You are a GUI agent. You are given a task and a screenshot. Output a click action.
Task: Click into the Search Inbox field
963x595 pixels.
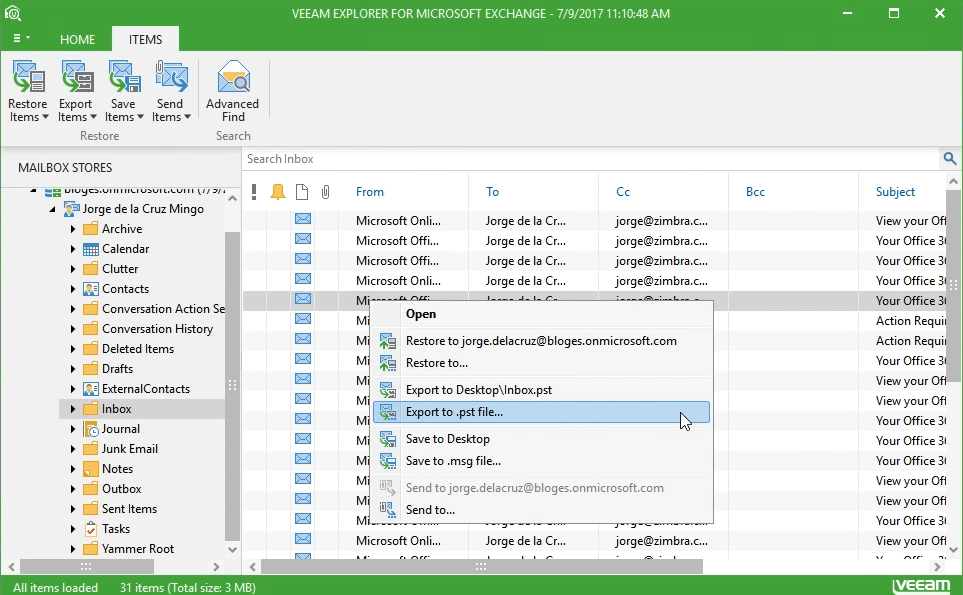pyautogui.click(x=590, y=159)
